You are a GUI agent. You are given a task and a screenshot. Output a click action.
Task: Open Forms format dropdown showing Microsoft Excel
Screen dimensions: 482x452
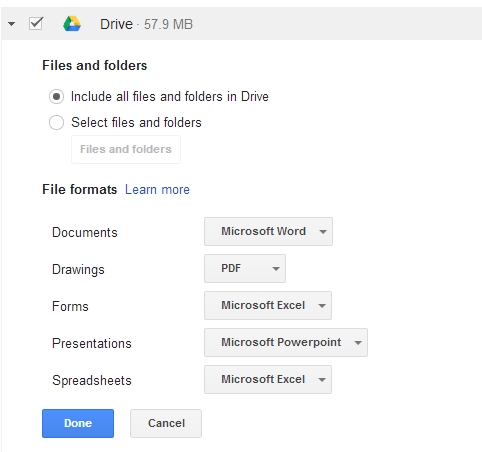(268, 306)
